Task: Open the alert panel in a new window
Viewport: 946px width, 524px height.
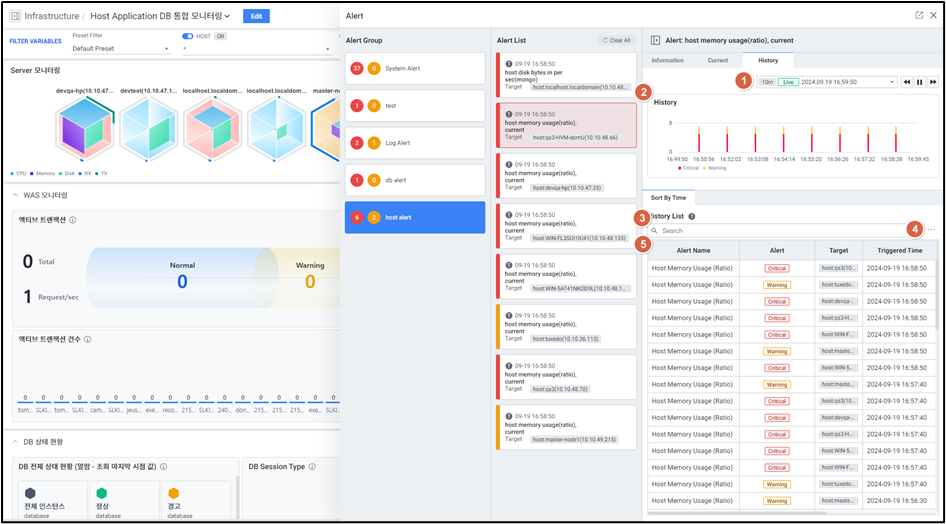Action: click(919, 16)
